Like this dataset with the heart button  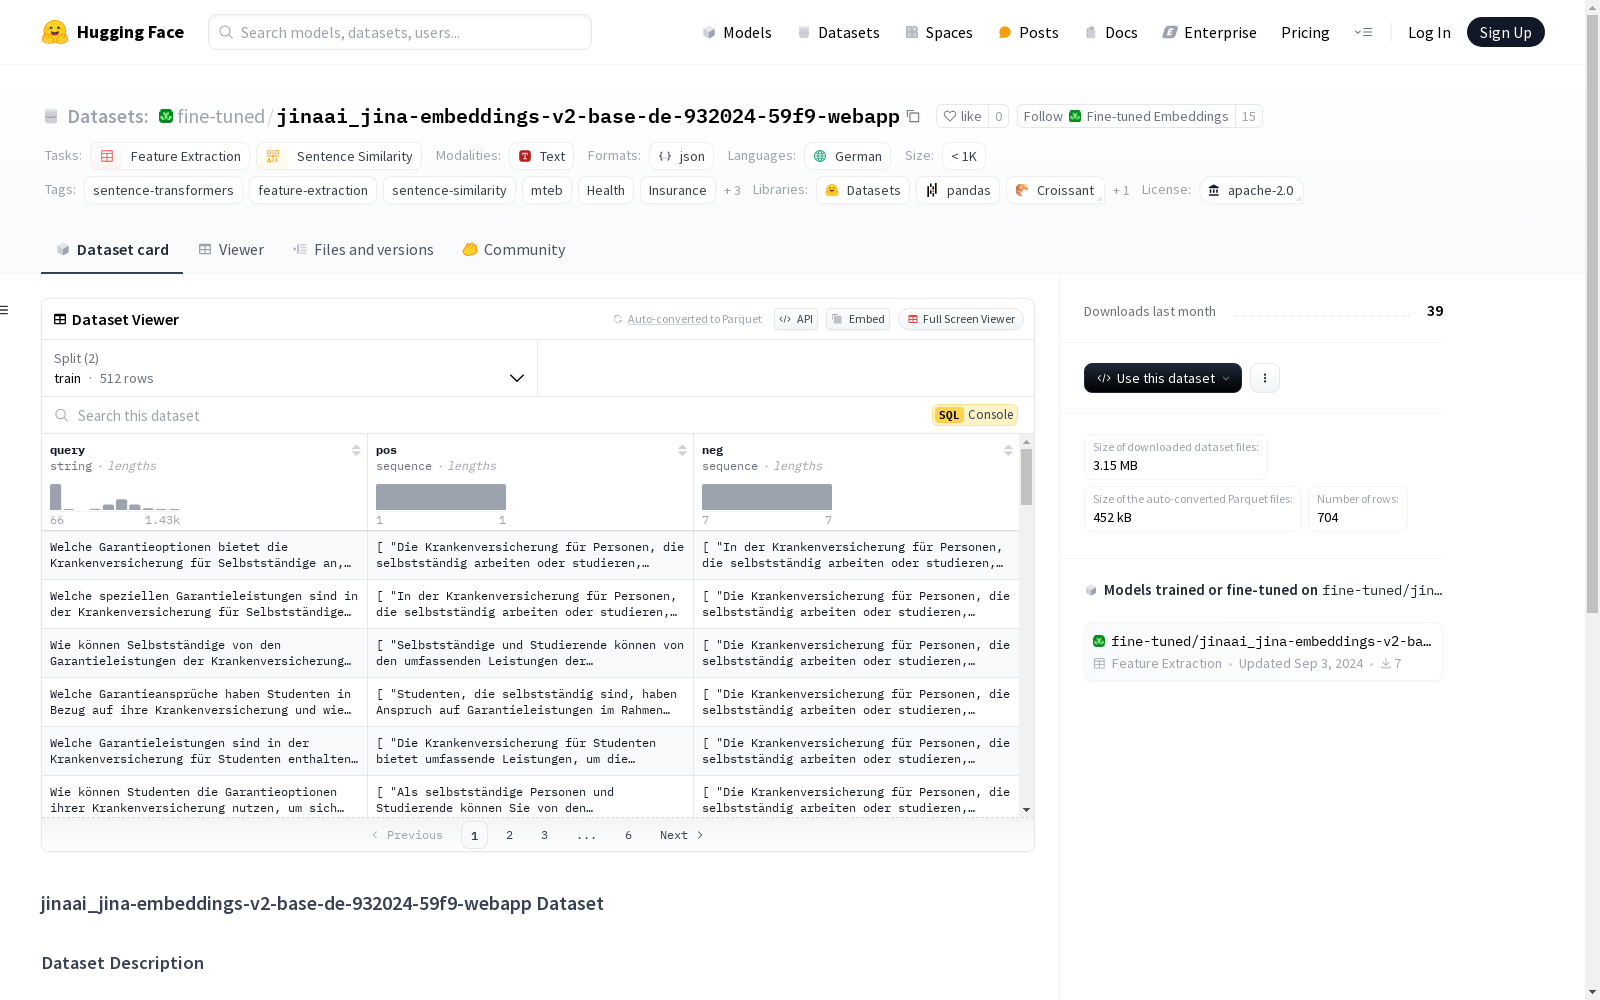point(962,116)
